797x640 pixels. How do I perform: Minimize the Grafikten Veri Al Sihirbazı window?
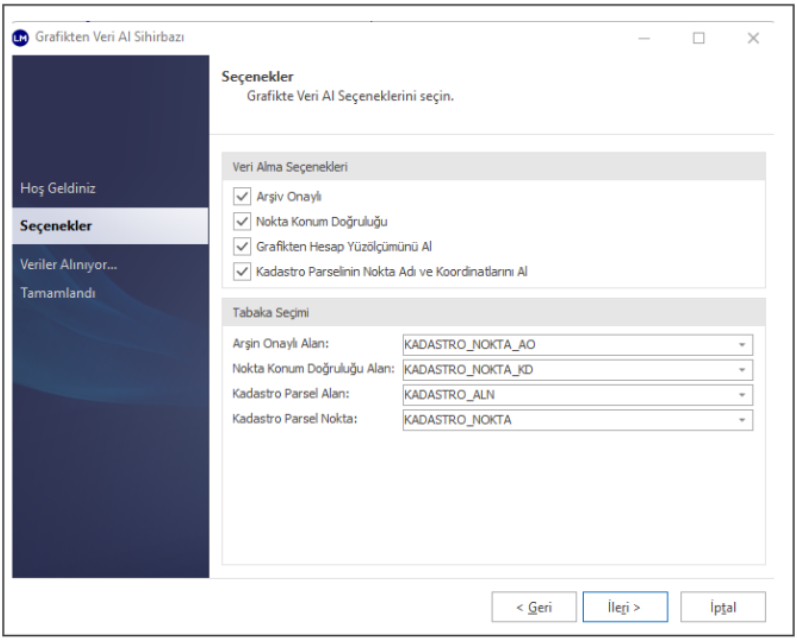click(x=645, y=38)
